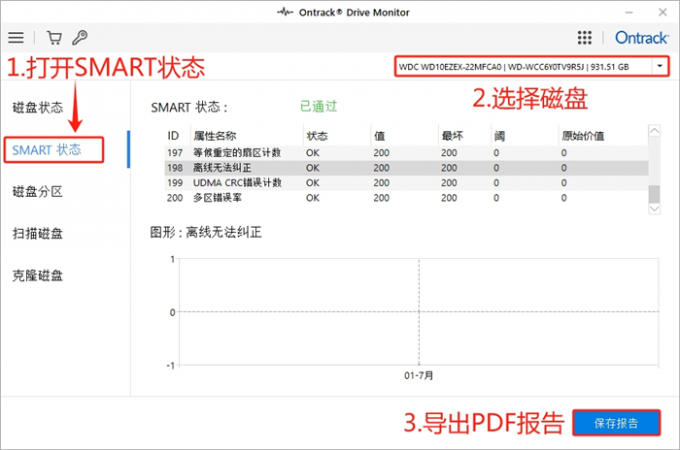This screenshot has width=680, height=450.
Task: Click the ID column header
Action: coord(173,136)
